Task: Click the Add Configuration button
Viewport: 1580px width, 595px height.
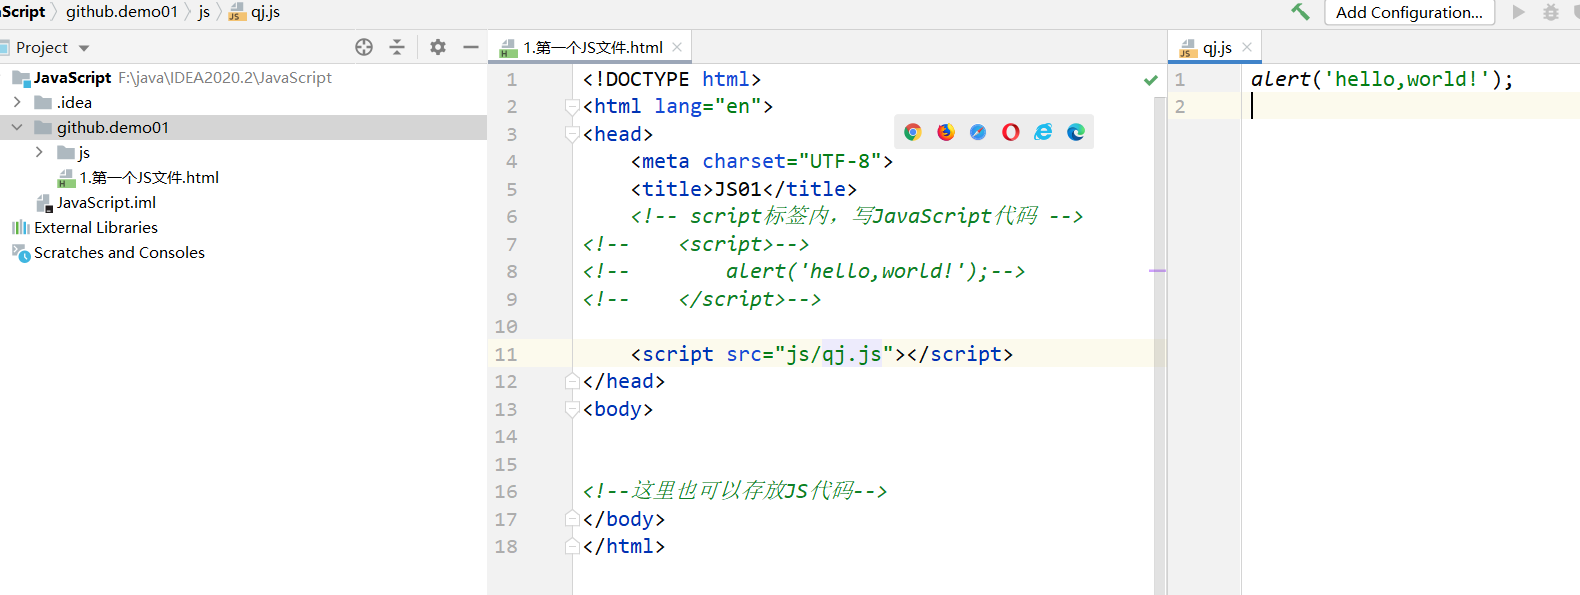Action: coord(1408,12)
